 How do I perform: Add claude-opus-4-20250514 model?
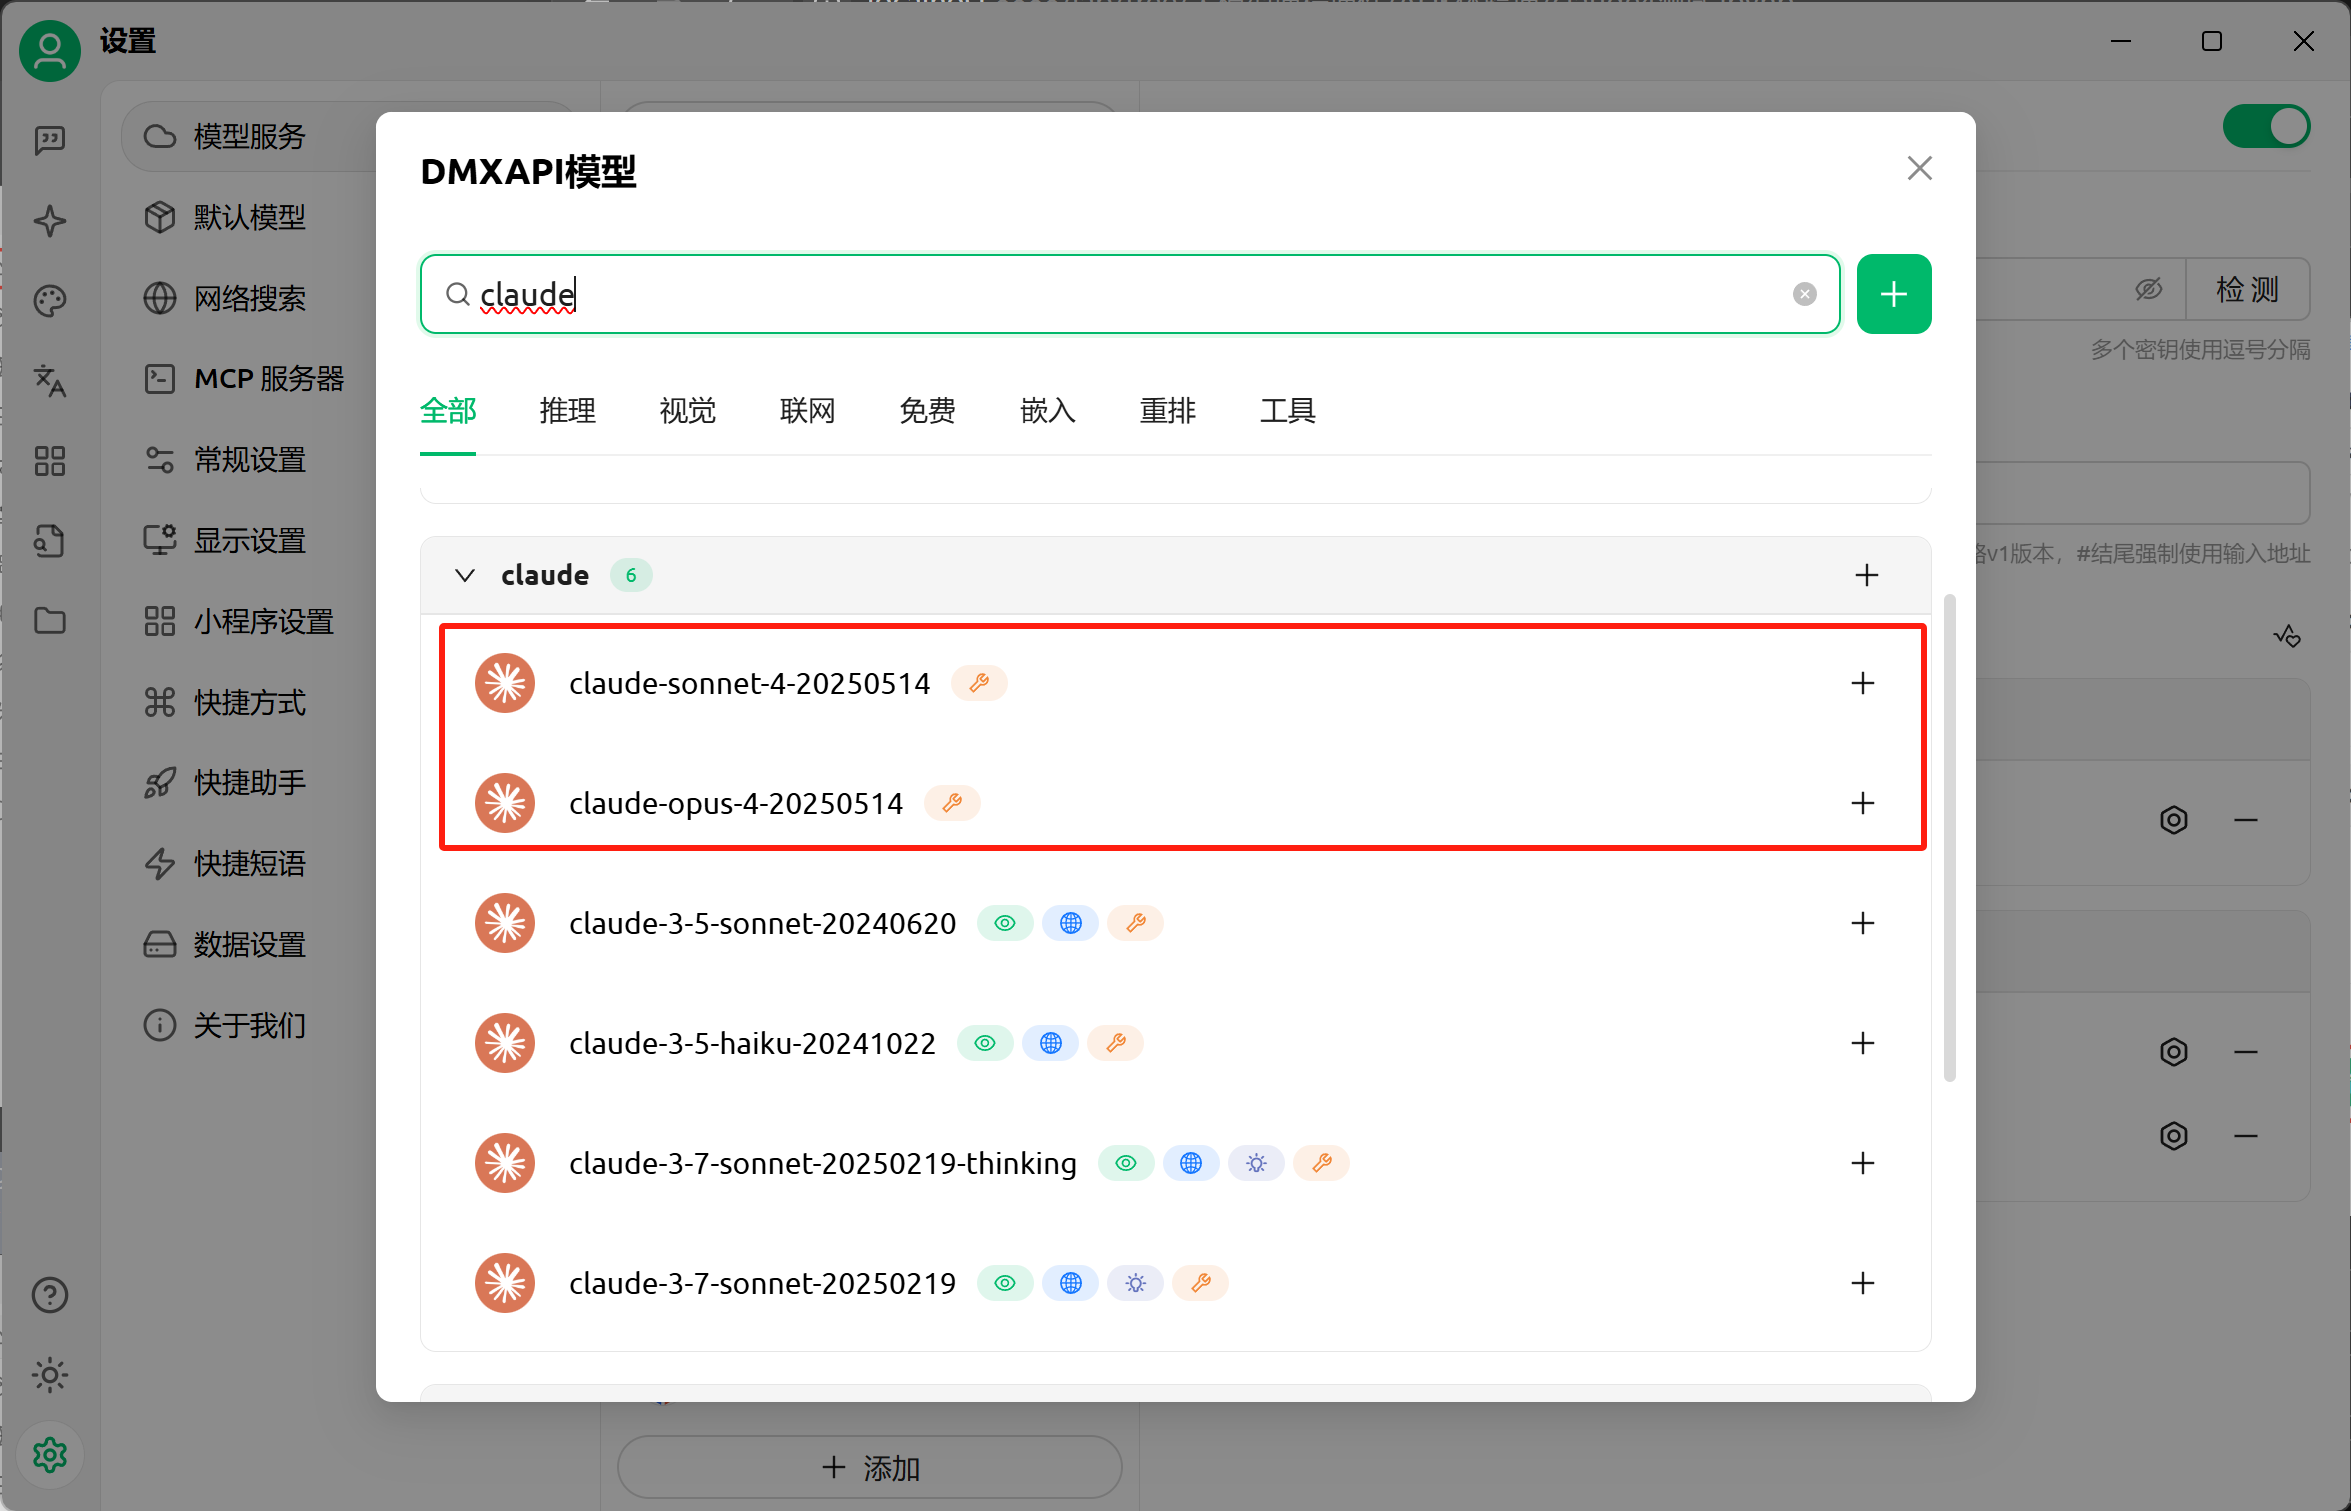tap(1862, 803)
